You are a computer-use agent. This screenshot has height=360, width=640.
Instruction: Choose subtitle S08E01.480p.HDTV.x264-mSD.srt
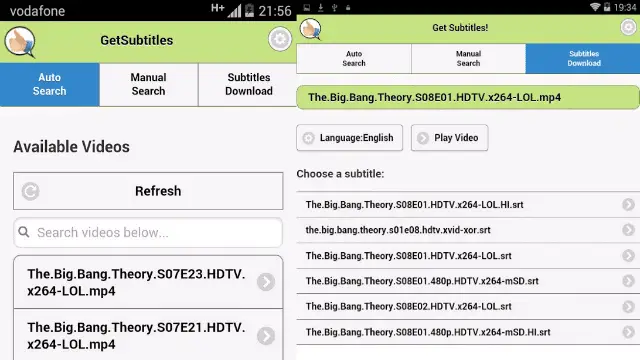[x=468, y=281]
